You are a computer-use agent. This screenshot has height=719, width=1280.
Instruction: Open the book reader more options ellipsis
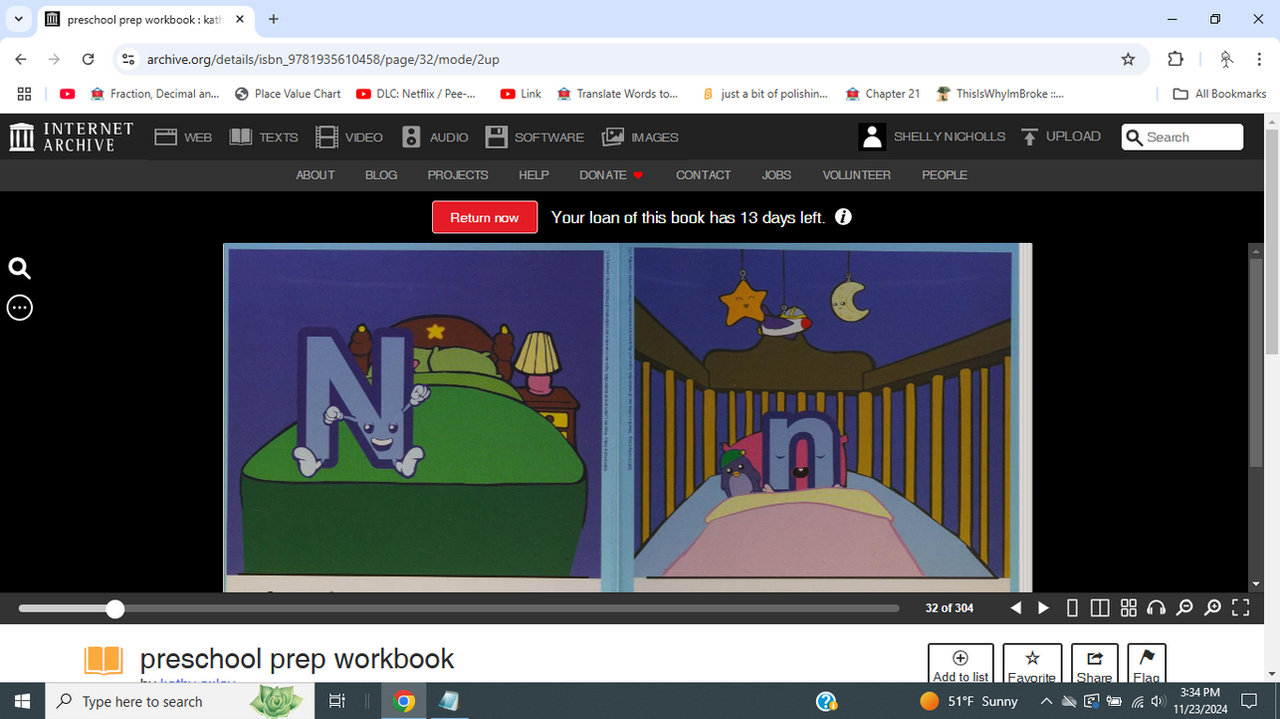coord(20,307)
